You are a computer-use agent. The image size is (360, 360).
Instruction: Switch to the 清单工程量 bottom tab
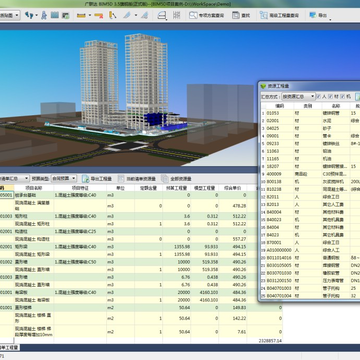pyautogui.click(x=9, y=347)
